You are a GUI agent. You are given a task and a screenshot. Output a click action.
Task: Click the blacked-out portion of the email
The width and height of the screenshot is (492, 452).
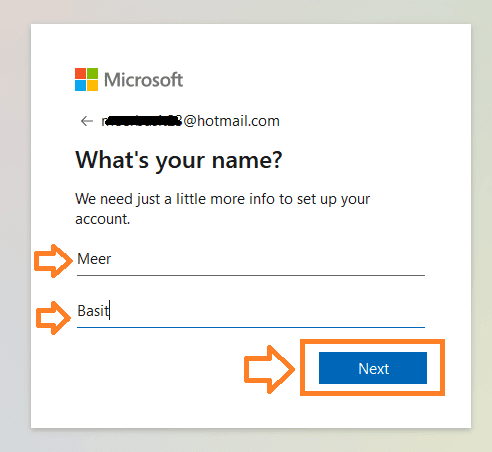143,121
